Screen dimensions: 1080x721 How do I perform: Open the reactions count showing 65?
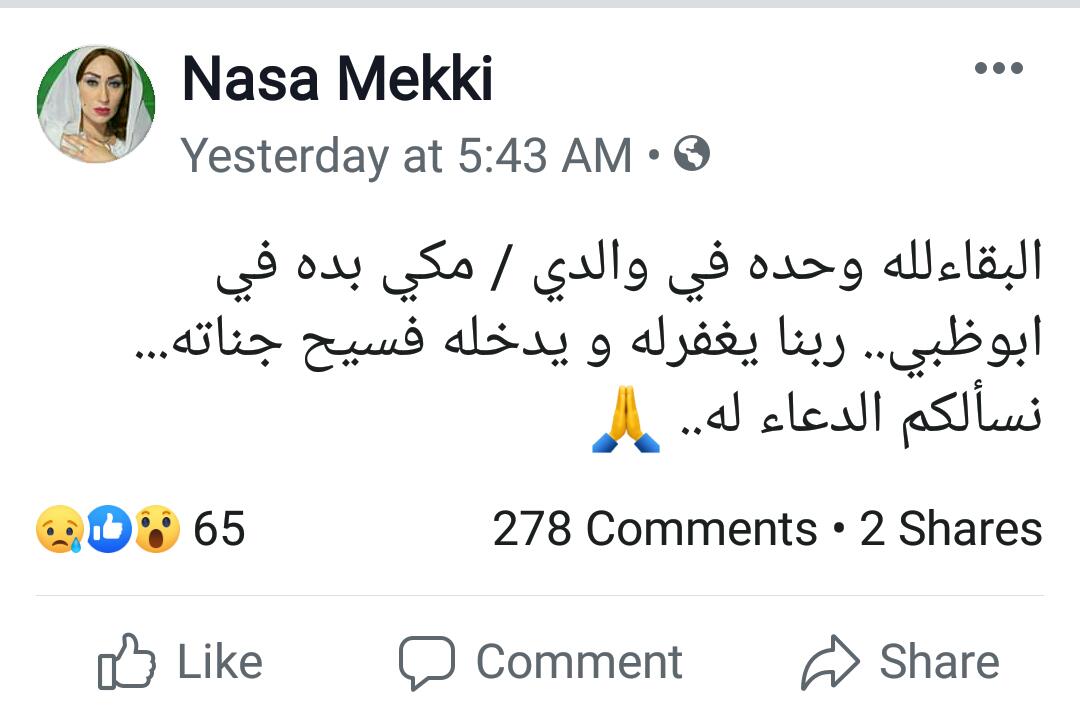click(x=219, y=529)
